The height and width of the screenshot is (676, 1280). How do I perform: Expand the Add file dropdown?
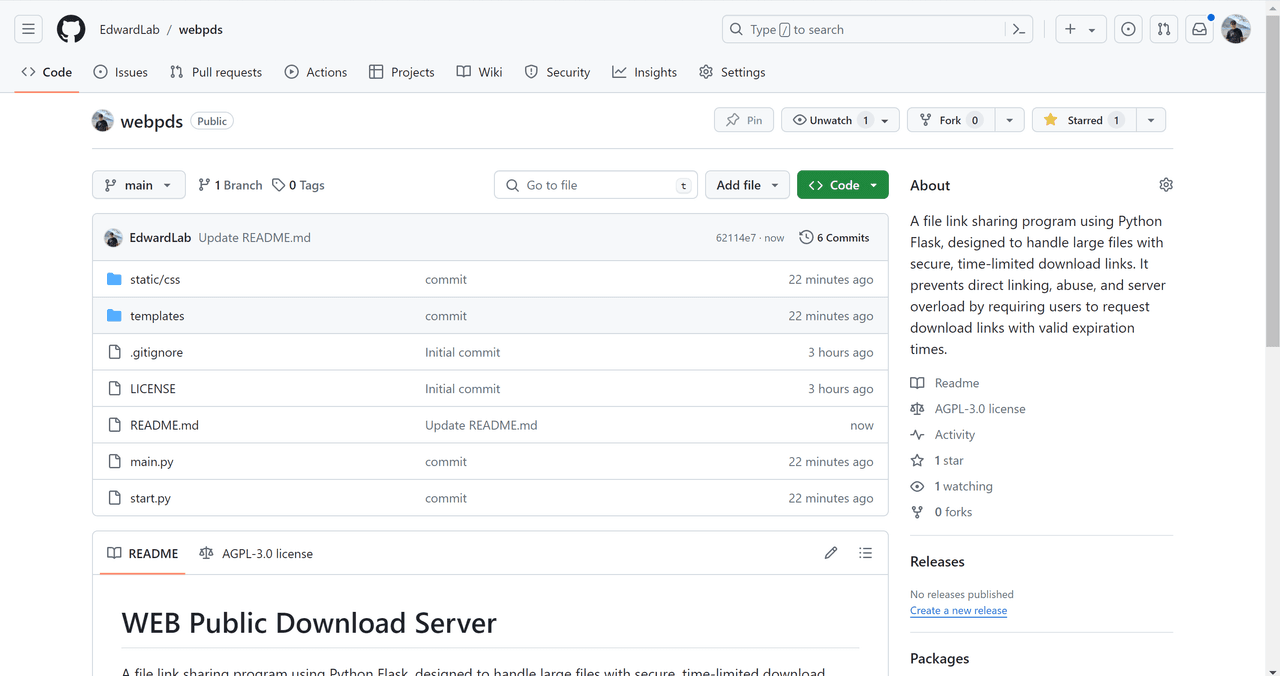(747, 185)
